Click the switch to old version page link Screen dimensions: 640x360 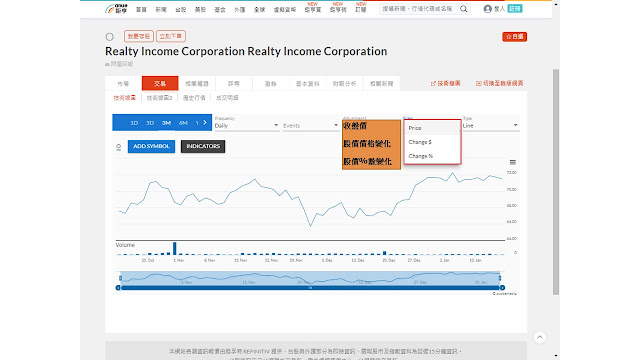(x=500, y=83)
